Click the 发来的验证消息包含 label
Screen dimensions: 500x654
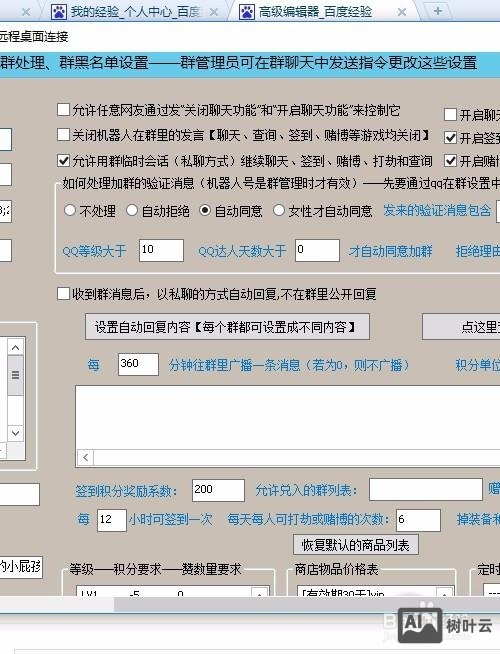(437, 211)
